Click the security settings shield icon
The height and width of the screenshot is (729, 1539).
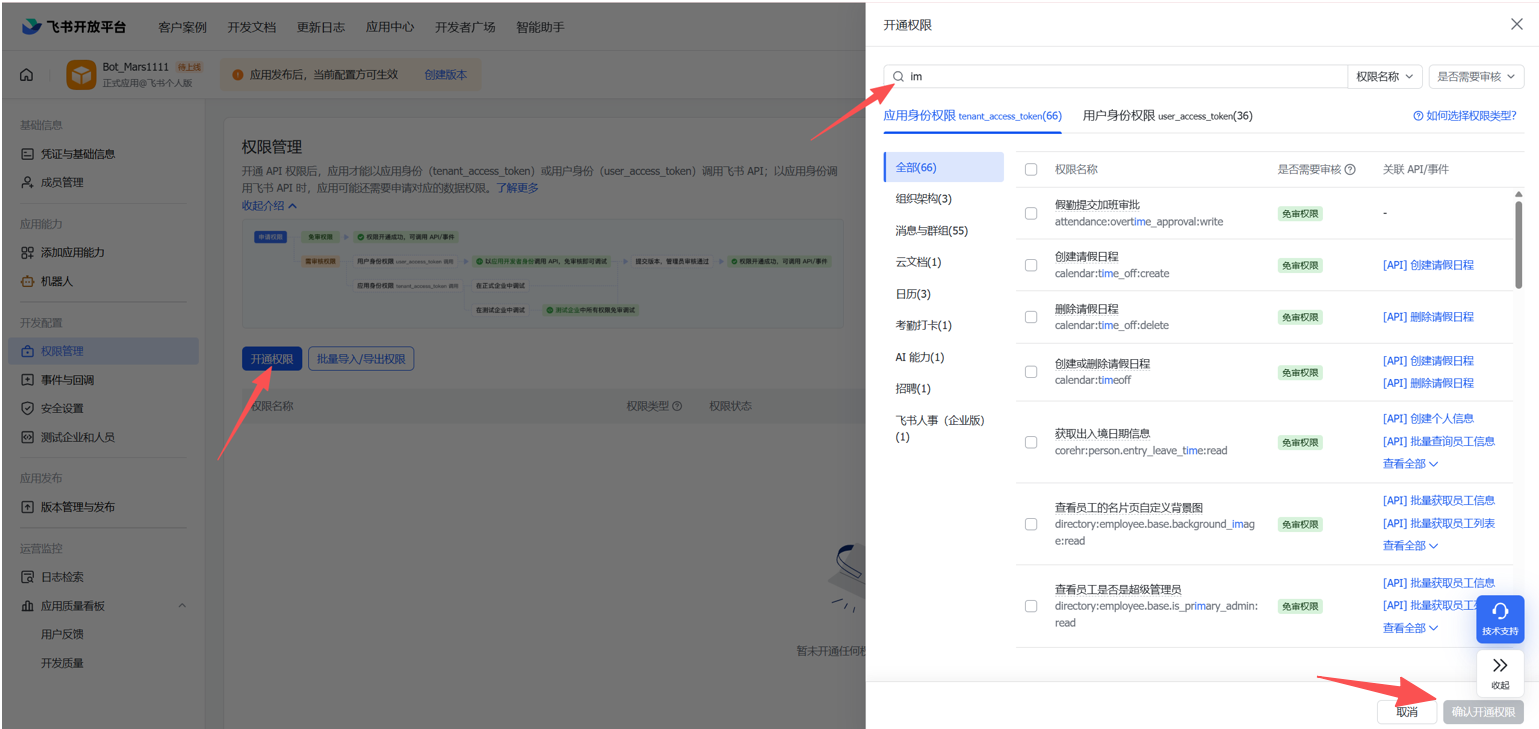coord(27,408)
